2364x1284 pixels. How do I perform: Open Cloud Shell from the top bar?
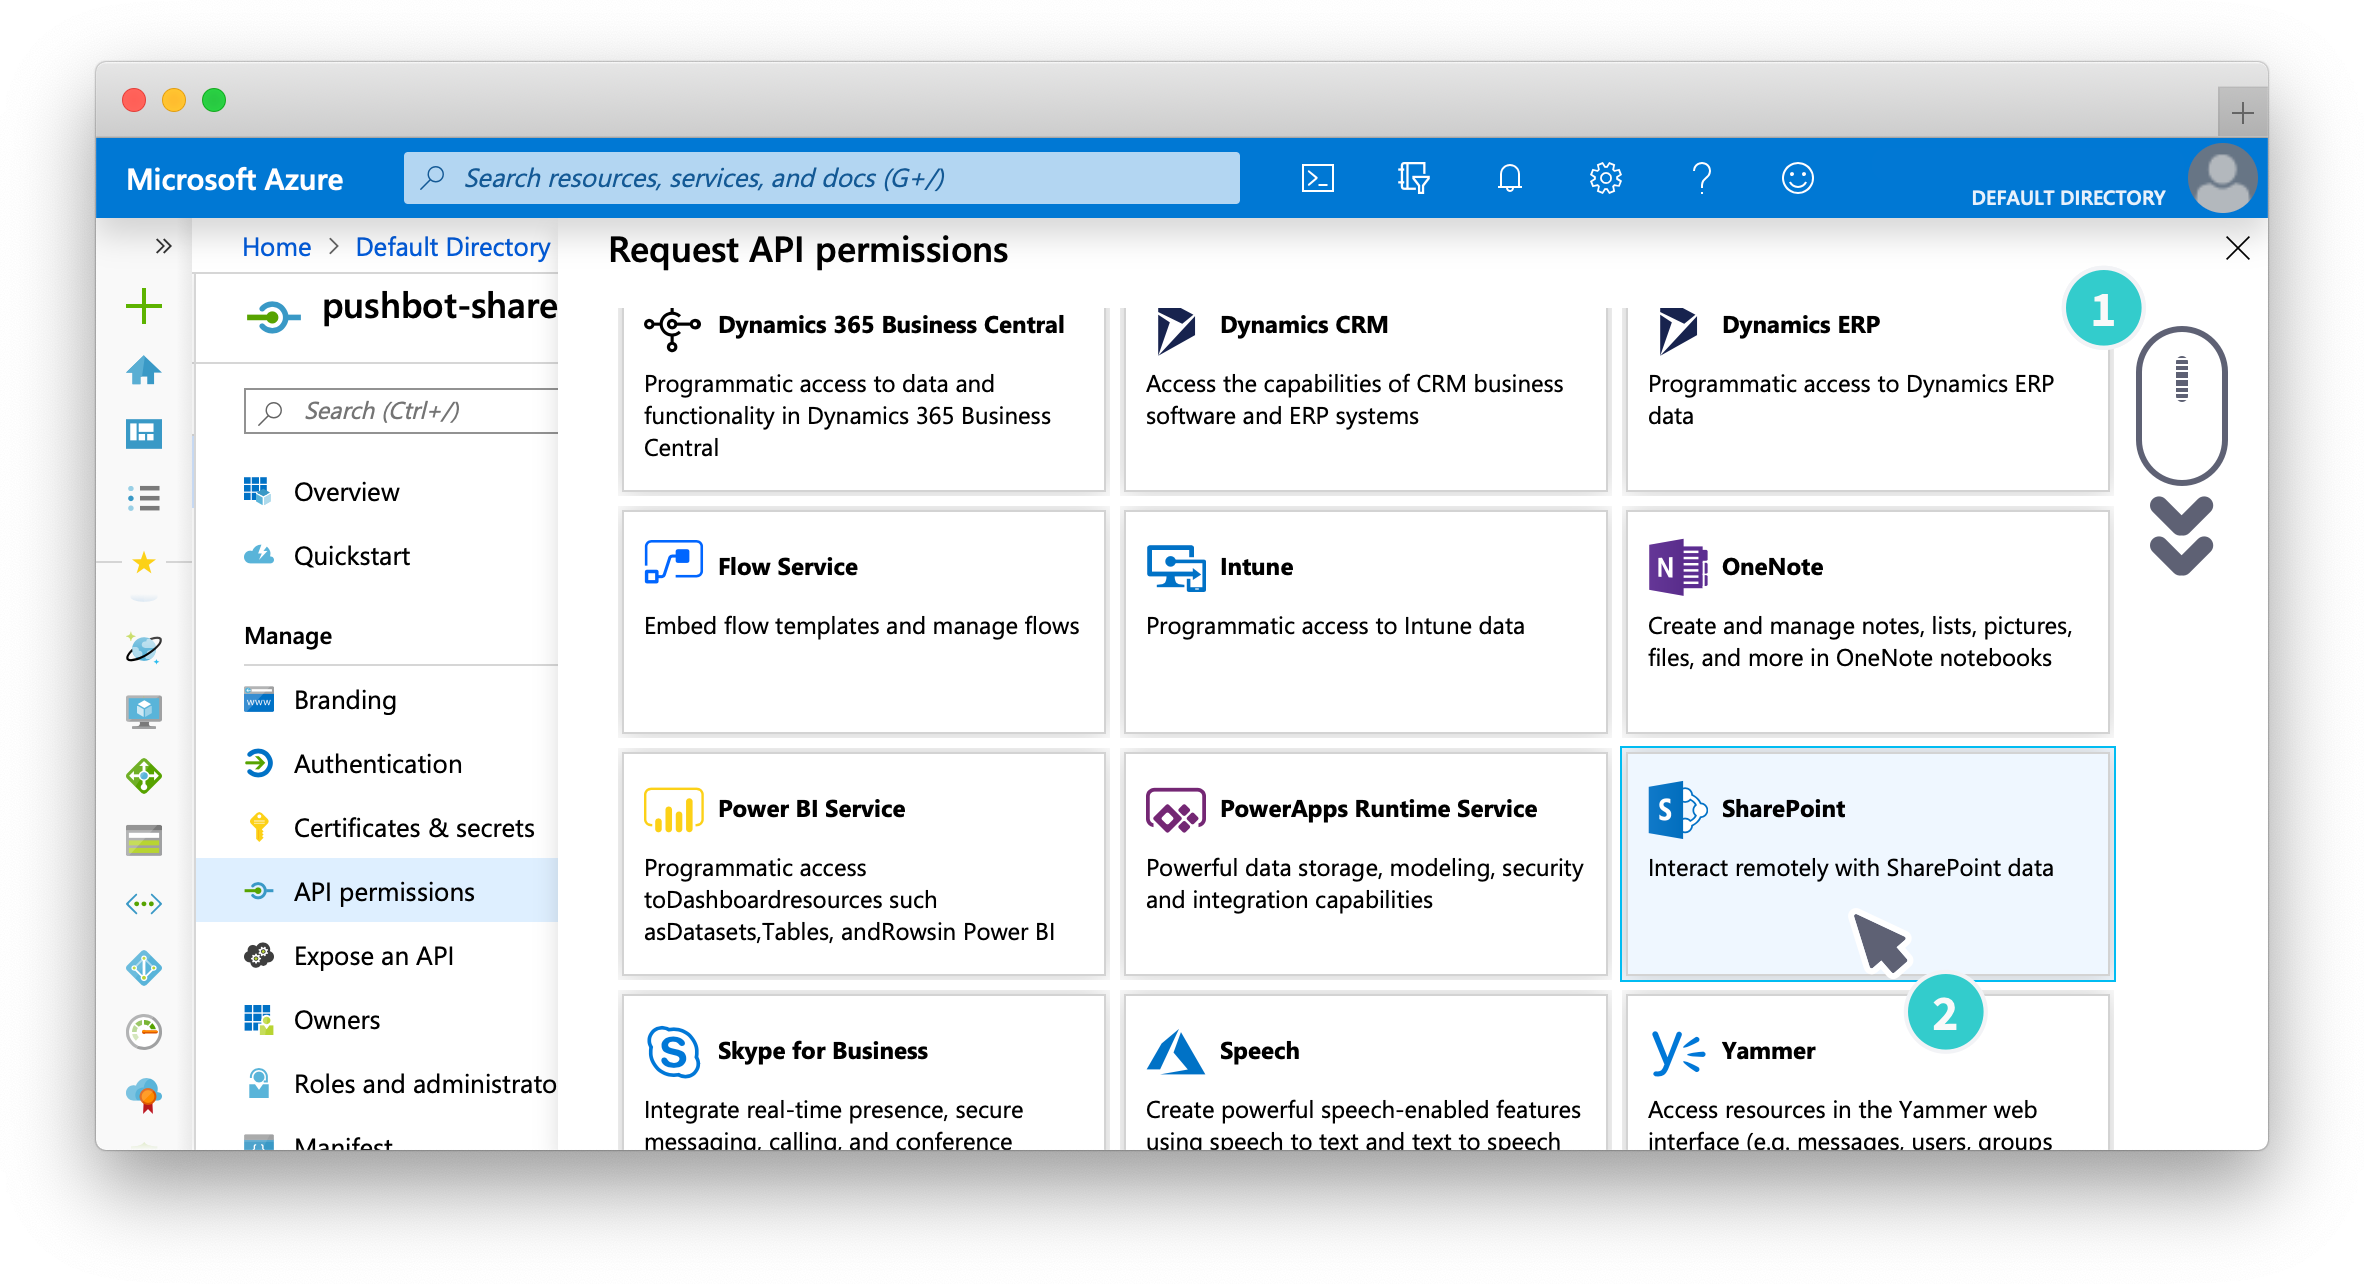click(1317, 178)
